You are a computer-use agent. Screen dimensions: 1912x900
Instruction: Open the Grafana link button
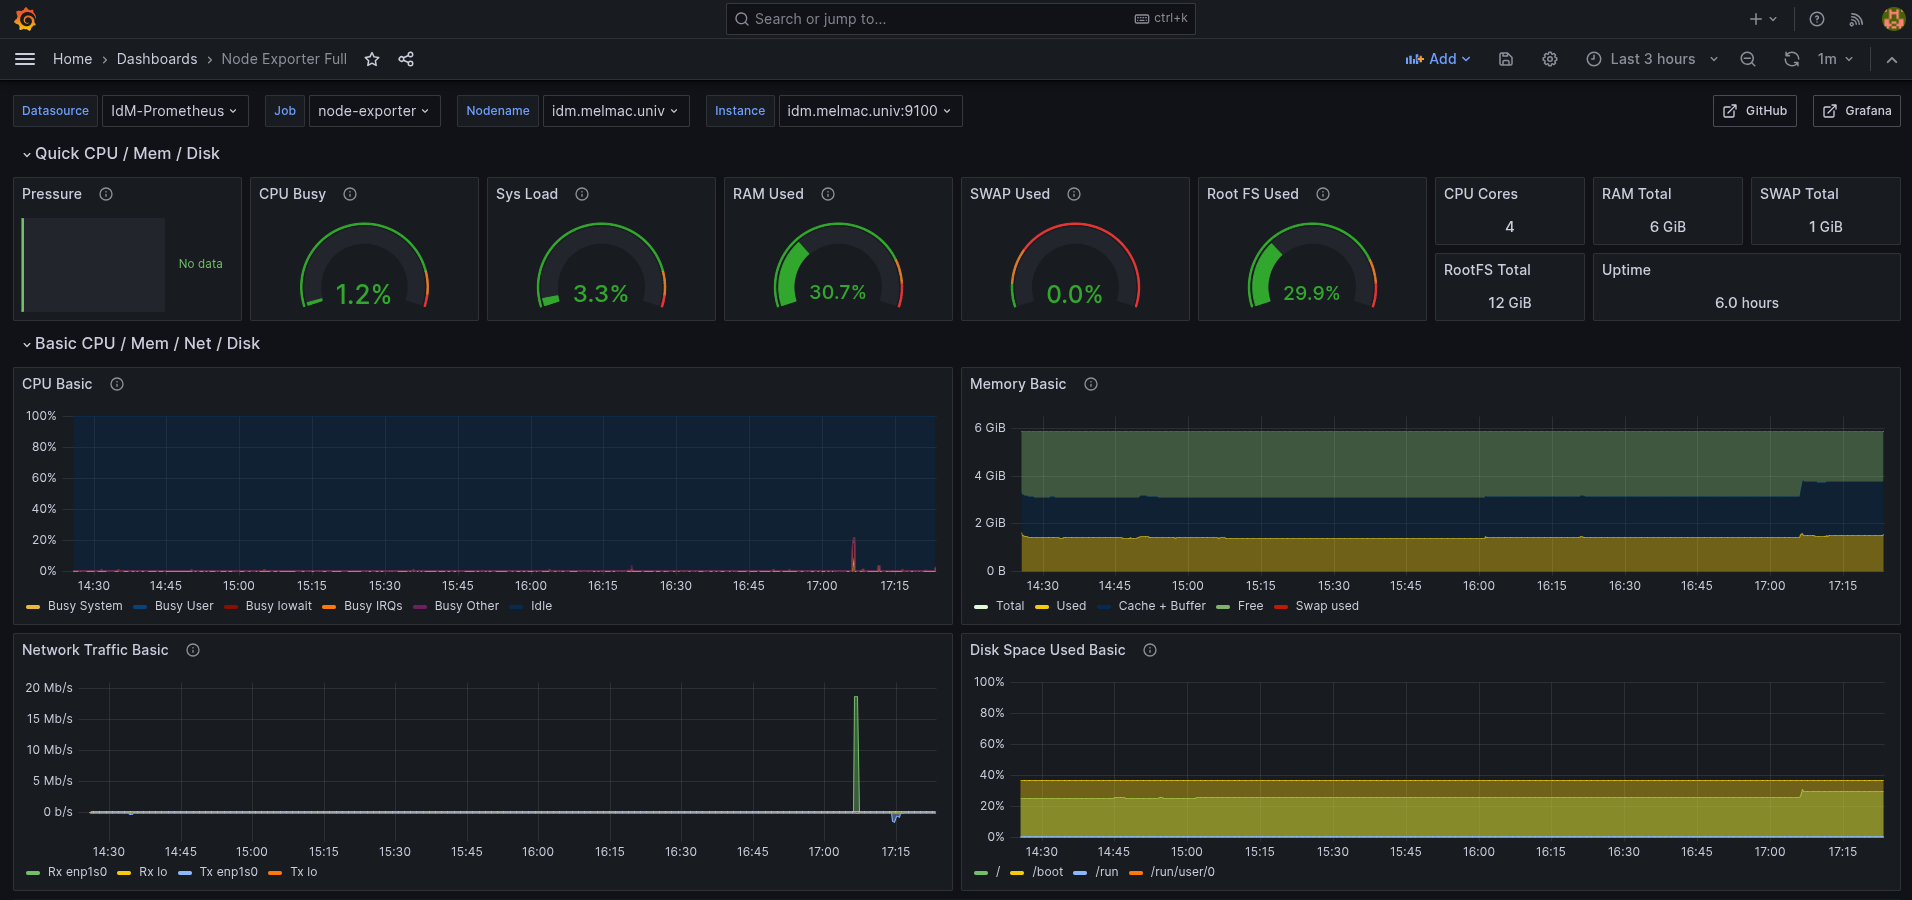[1856, 111]
